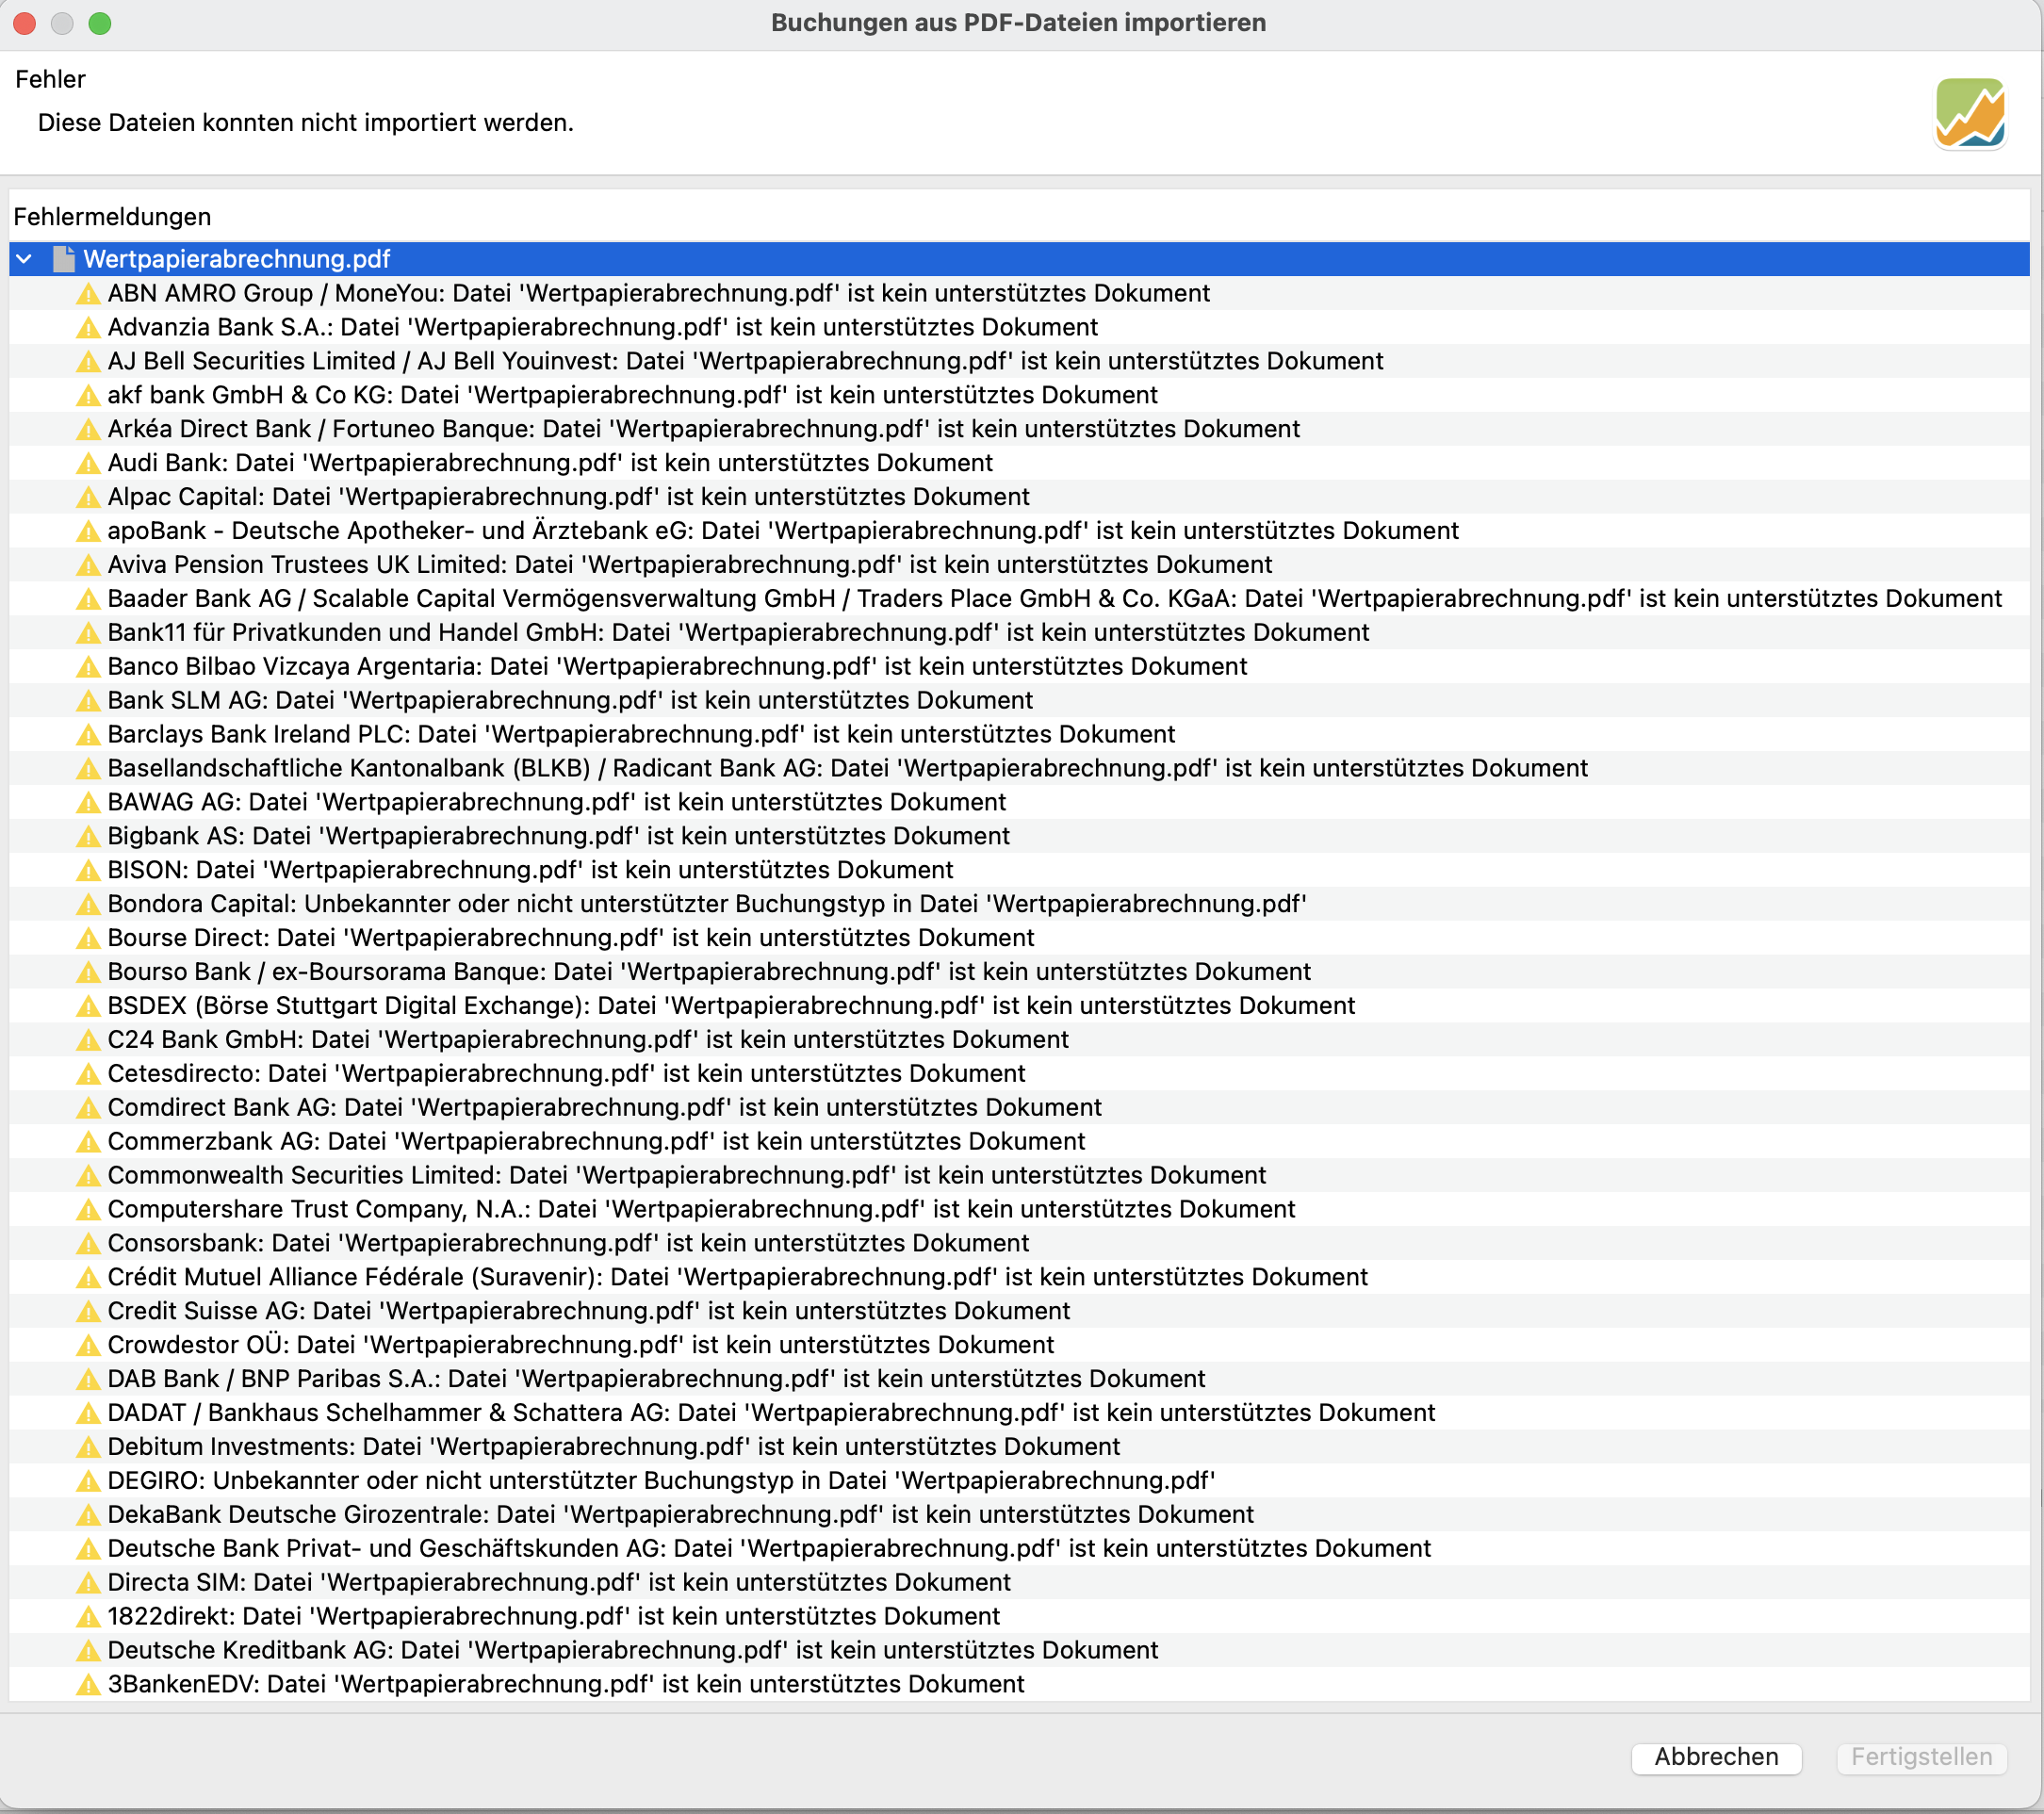This screenshot has height=1814, width=2044.
Task: Click warning icon beside Bondora Capital entry
Action: (88, 905)
